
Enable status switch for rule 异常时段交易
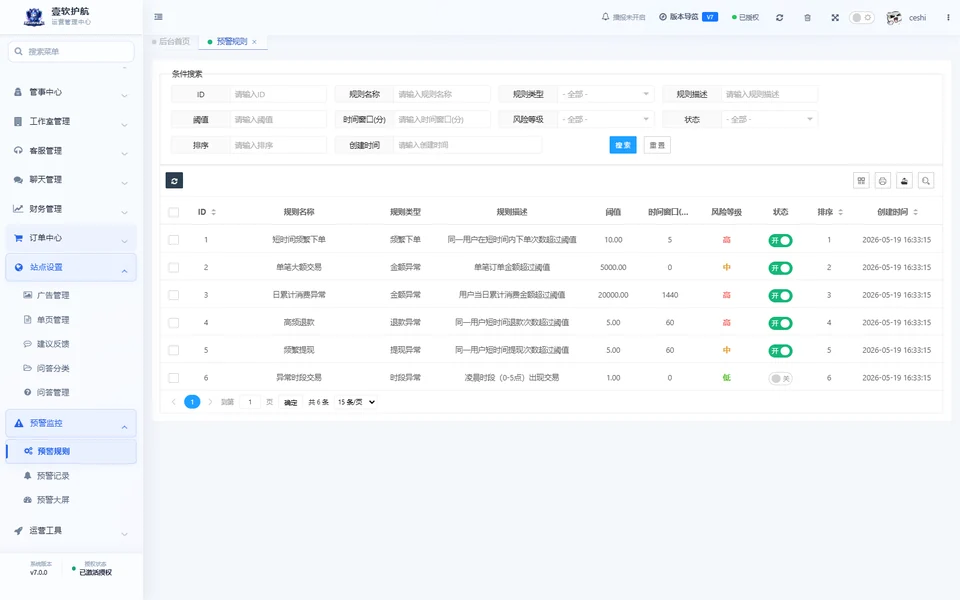780,378
